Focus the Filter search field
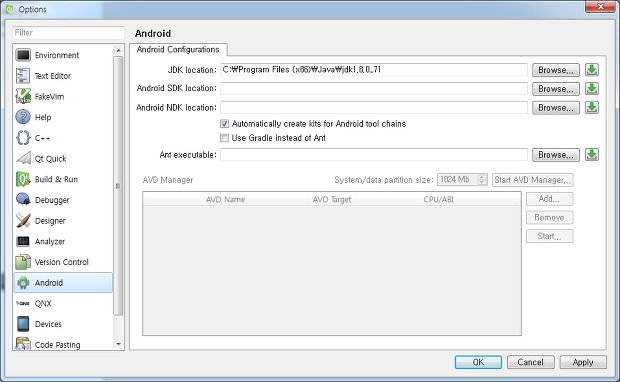Image resolution: width=620 pixels, height=382 pixels. (x=68, y=33)
